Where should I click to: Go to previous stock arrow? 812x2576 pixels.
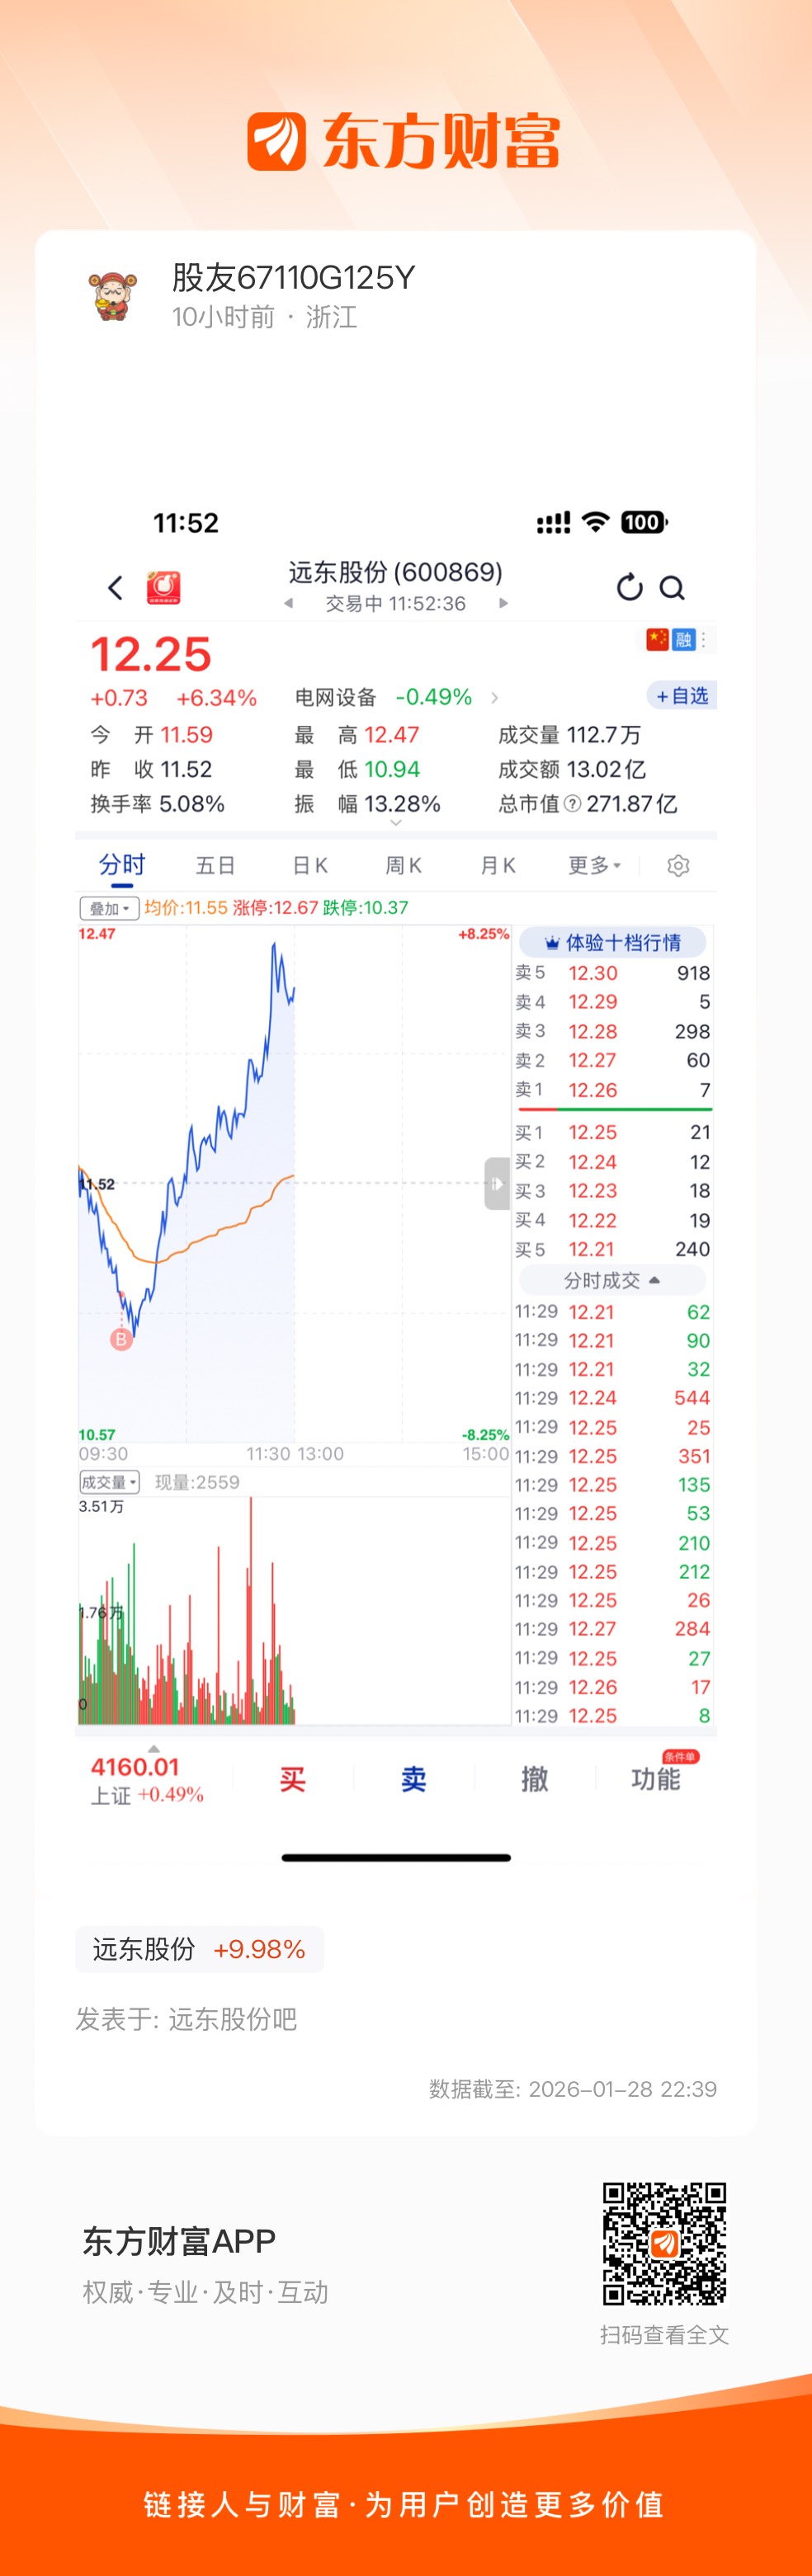click(288, 603)
